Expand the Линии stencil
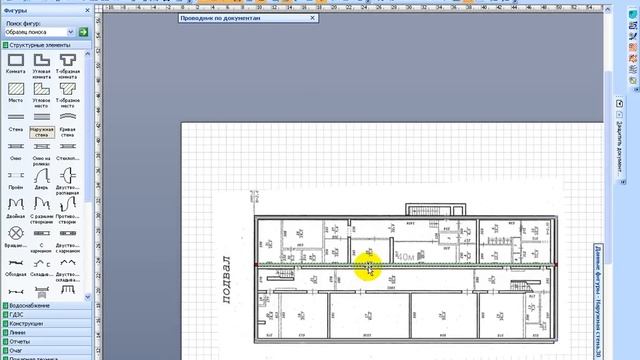640x360 pixels. pyautogui.click(x=47, y=332)
